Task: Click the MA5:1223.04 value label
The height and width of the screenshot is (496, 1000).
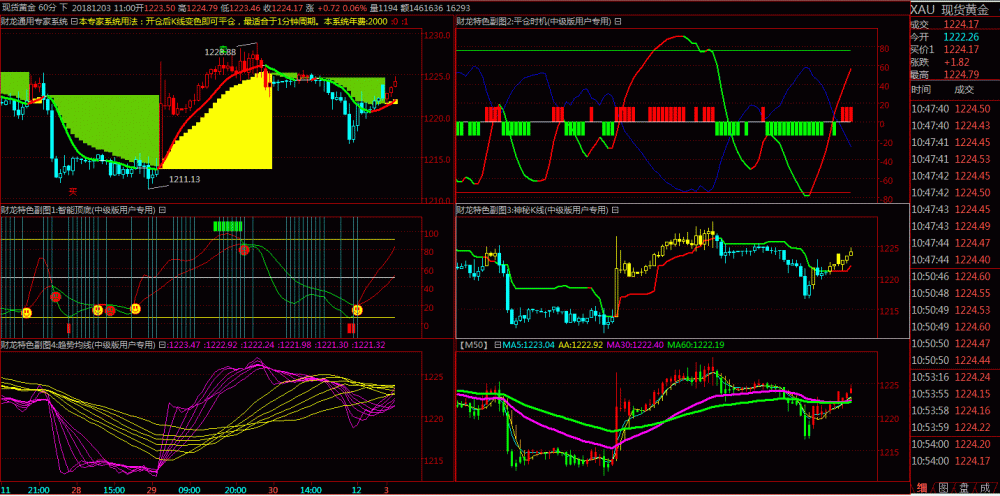Action: point(527,345)
